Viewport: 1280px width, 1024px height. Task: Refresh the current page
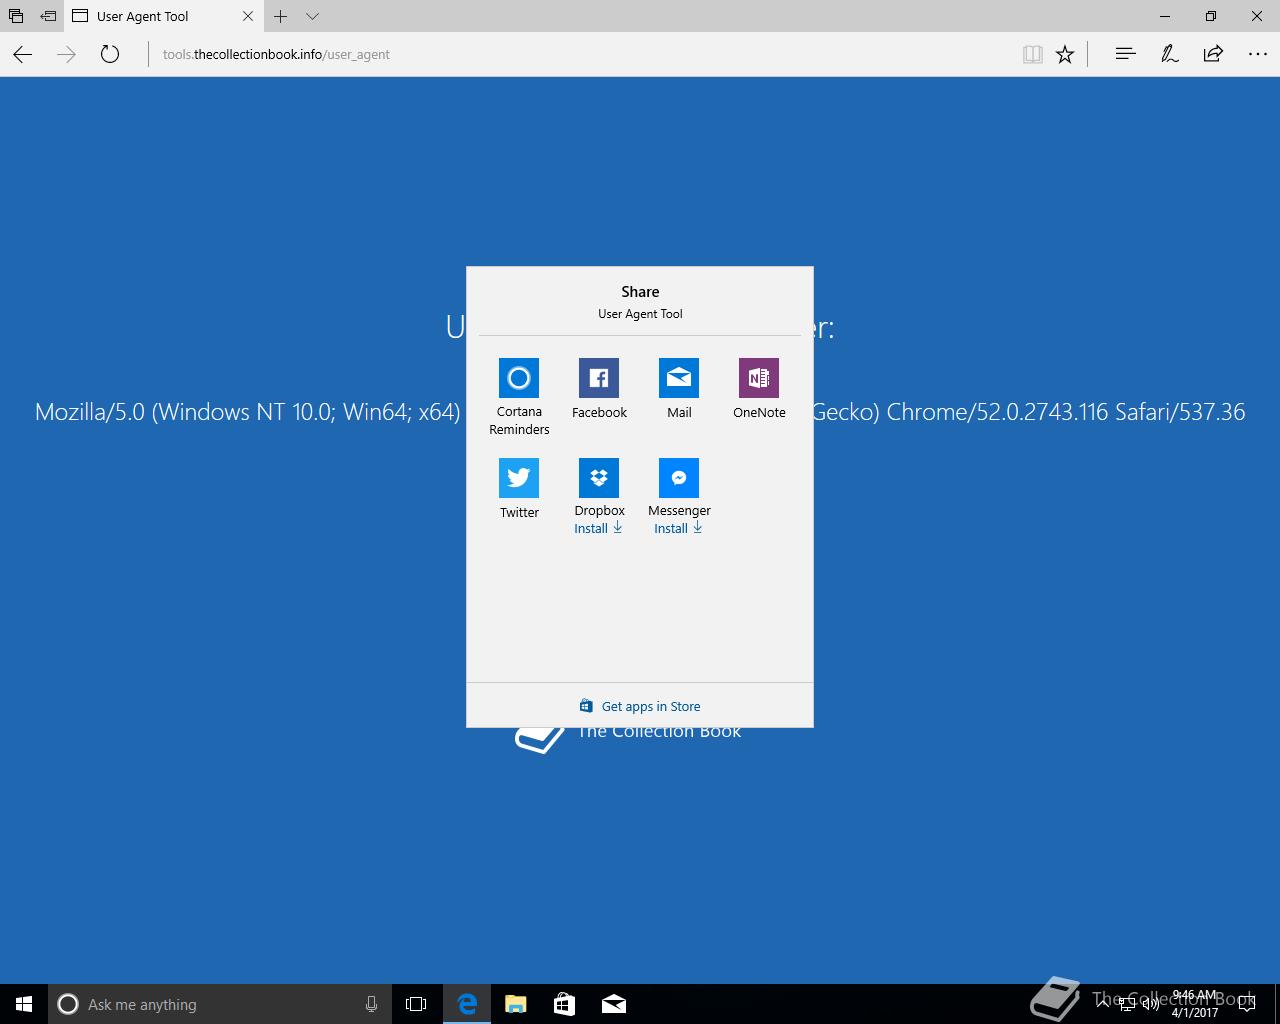pyautogui.click(x=110, y=54)
